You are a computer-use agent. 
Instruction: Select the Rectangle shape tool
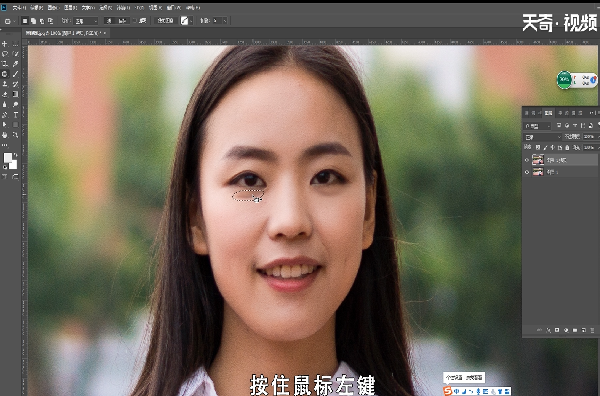(15, 124)
